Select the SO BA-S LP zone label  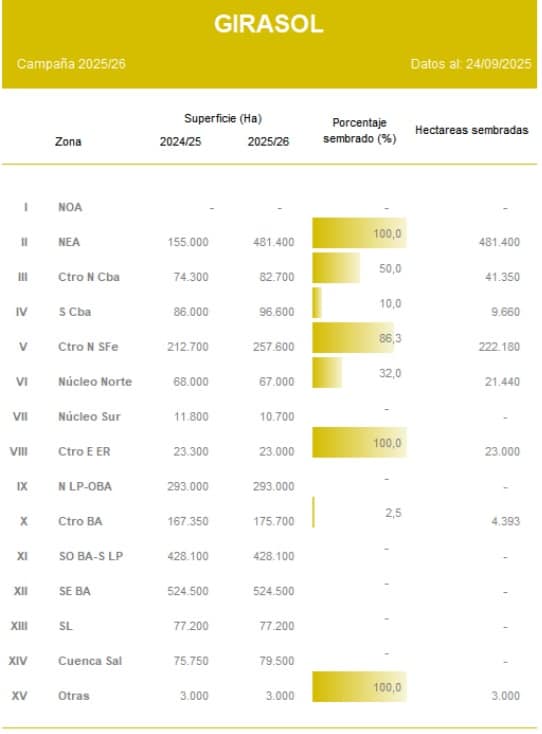click(91, 556)
